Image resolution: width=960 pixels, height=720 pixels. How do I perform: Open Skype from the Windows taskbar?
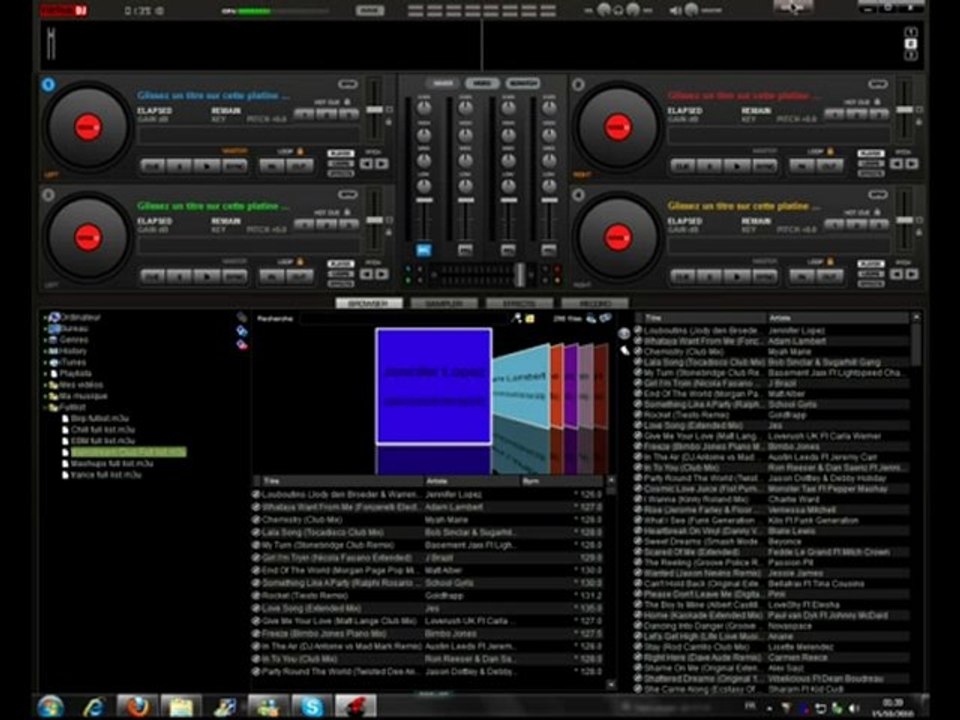tap(312, 707)
